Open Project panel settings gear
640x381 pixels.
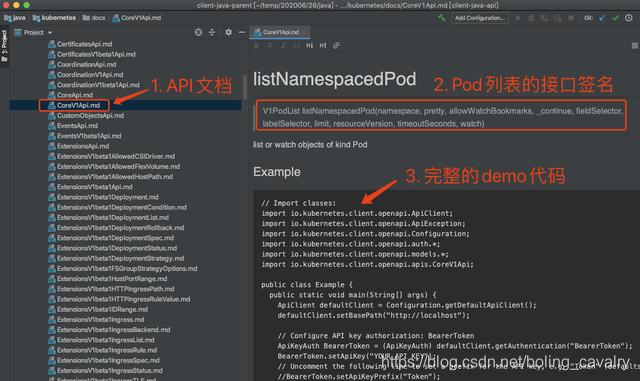click(x=229, y=32)
